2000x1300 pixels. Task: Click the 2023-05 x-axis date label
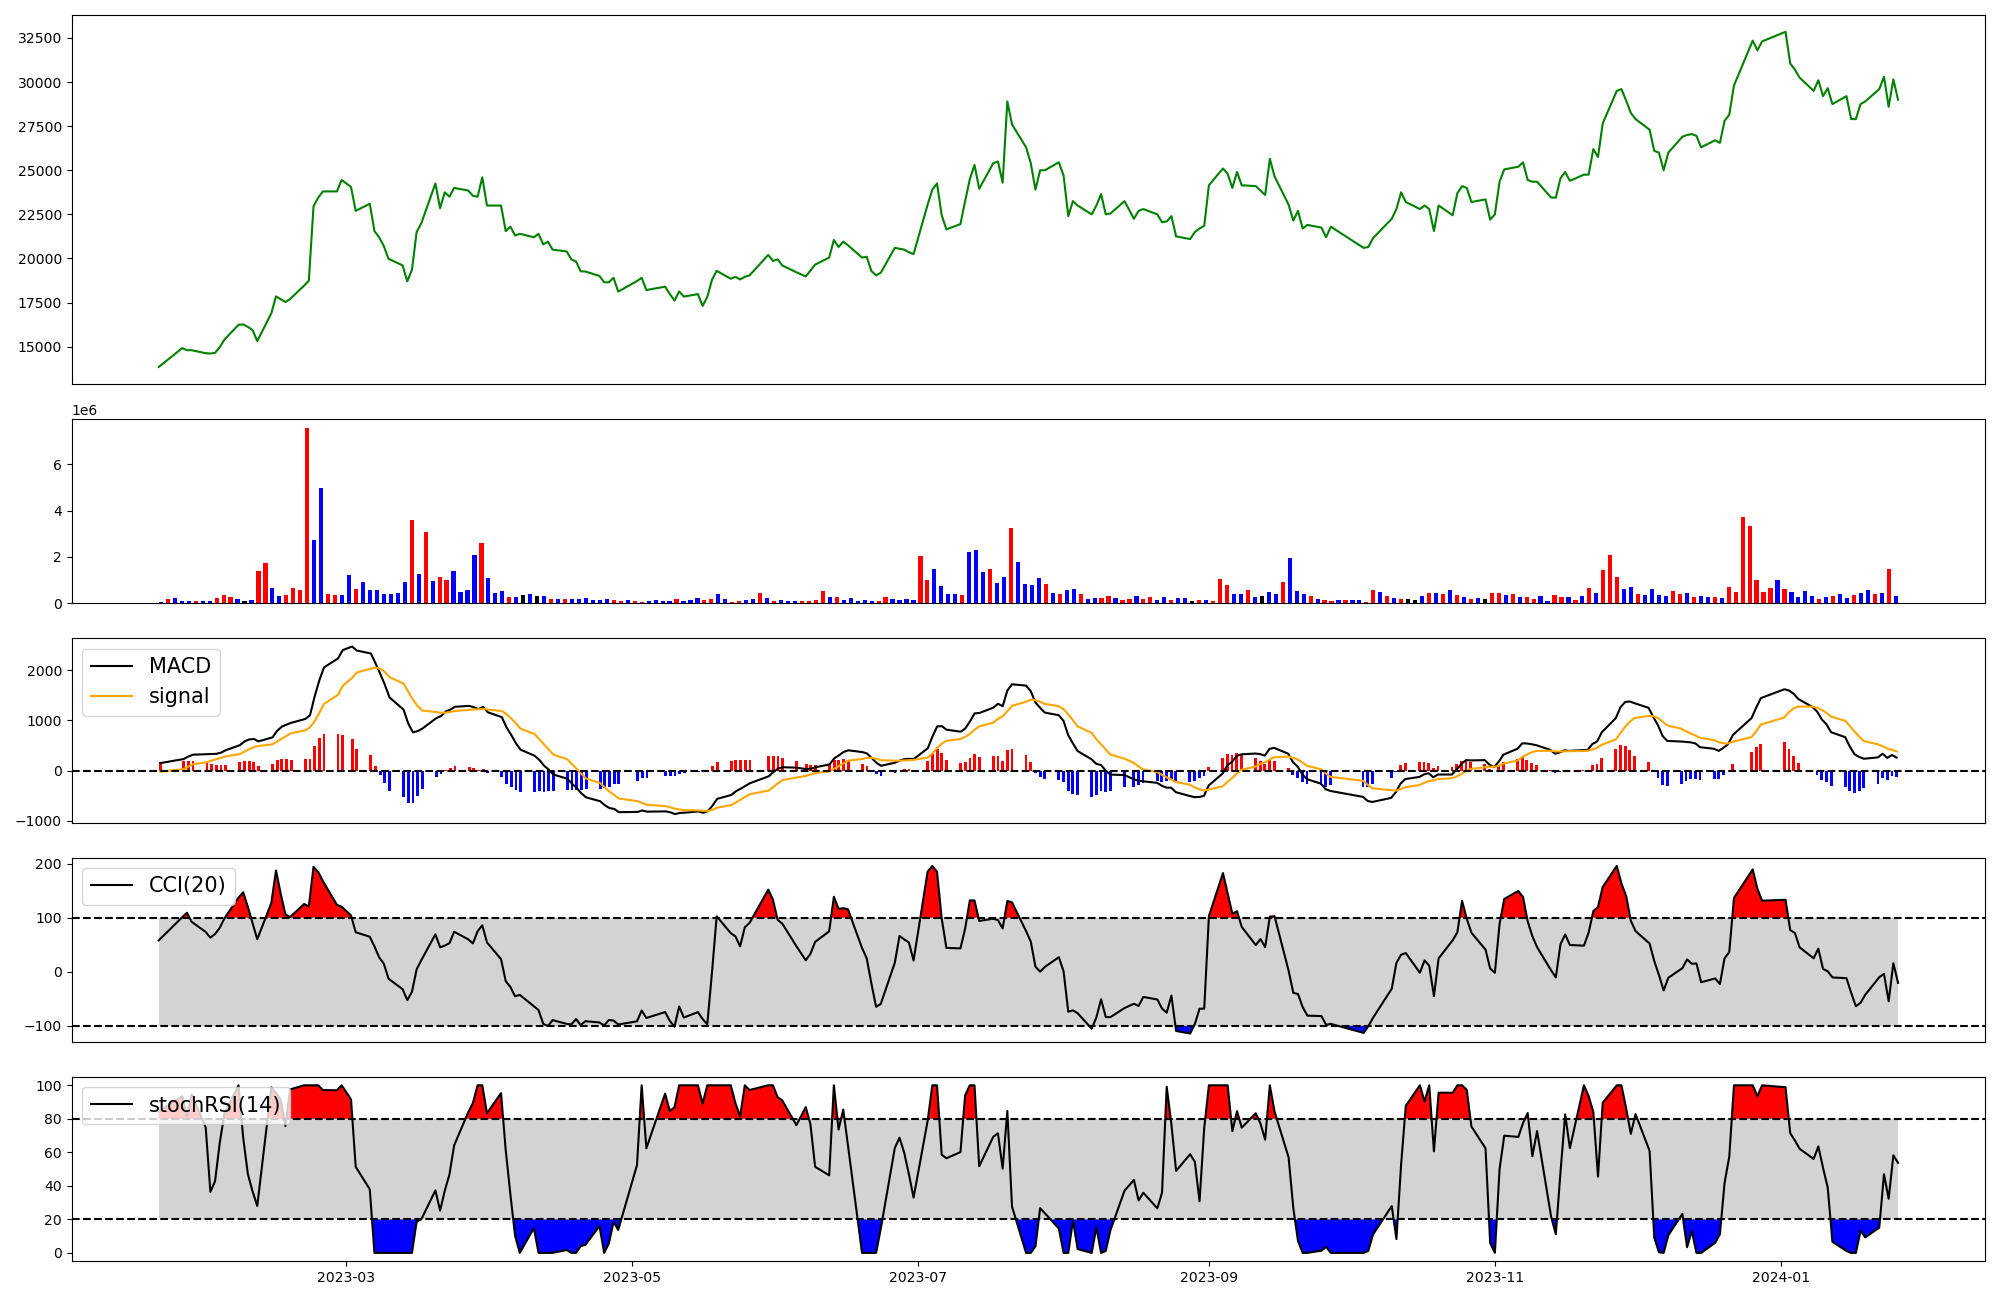[x=632, y=1277]
